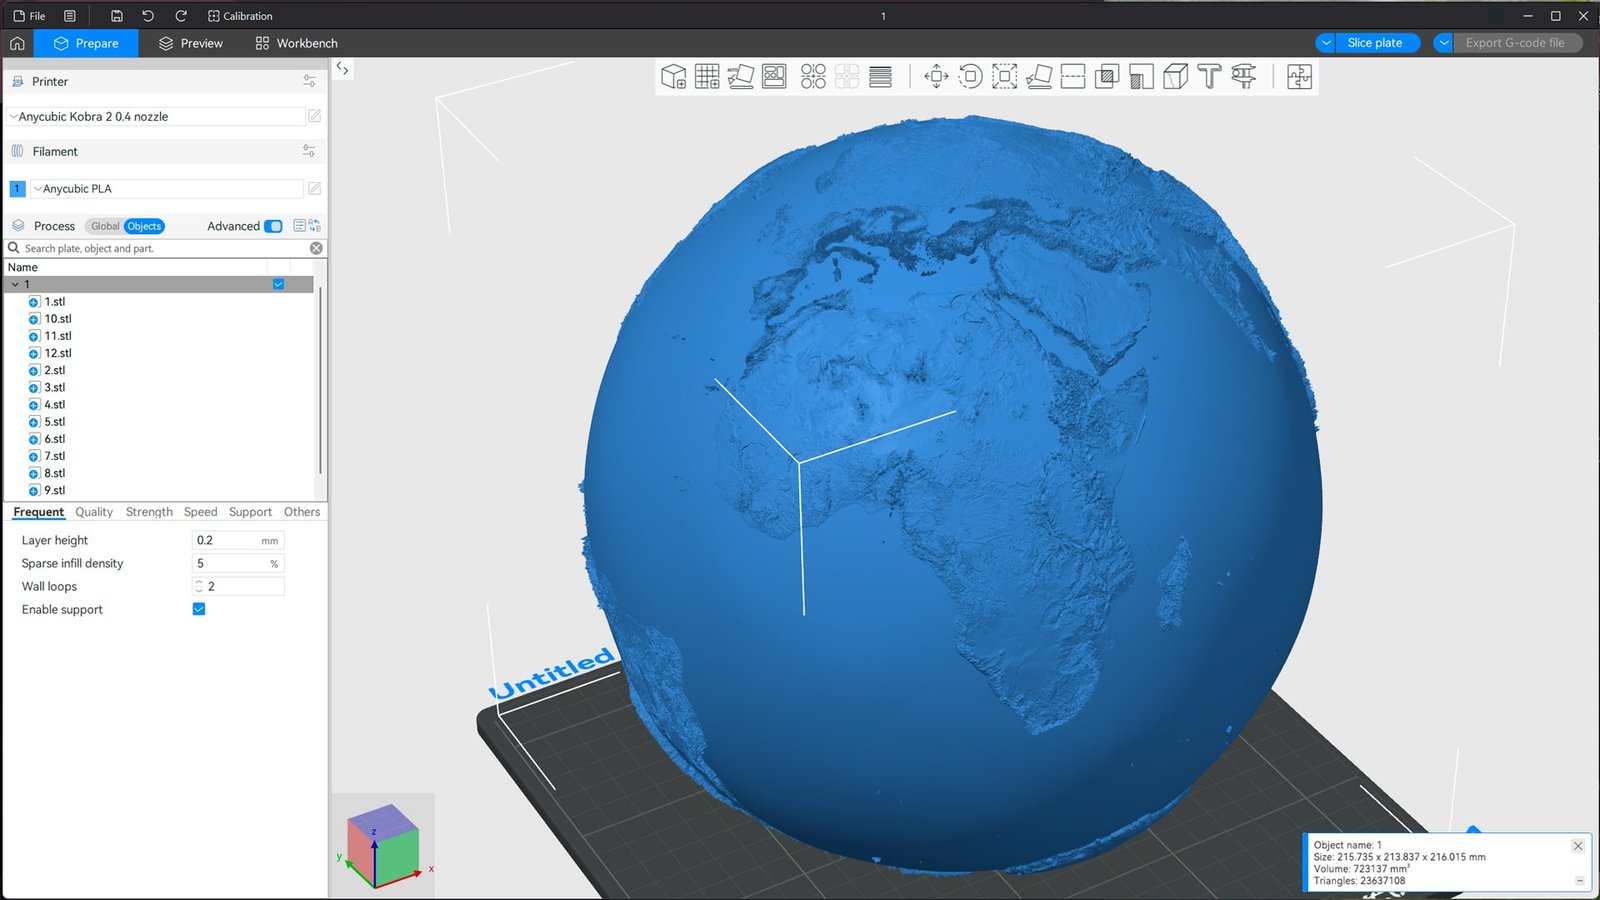Open the Cut tool
Viewport: 1600px width, 900px height.
coord(1073,77)
